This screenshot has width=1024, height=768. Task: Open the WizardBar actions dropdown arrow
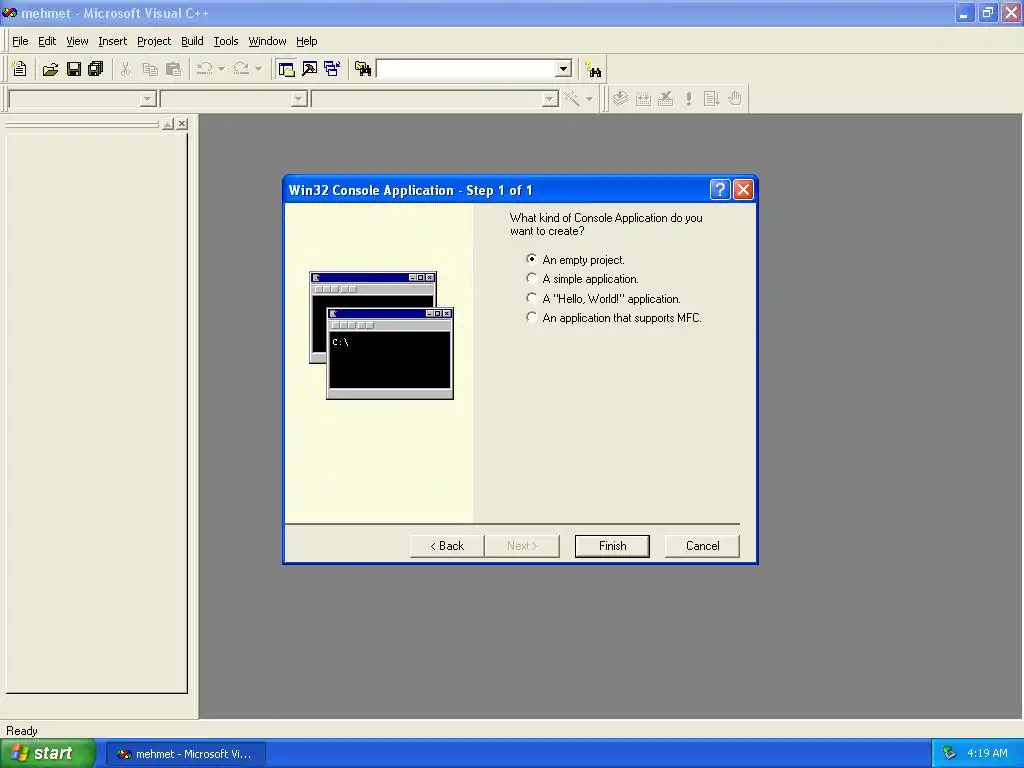(589, 99)
